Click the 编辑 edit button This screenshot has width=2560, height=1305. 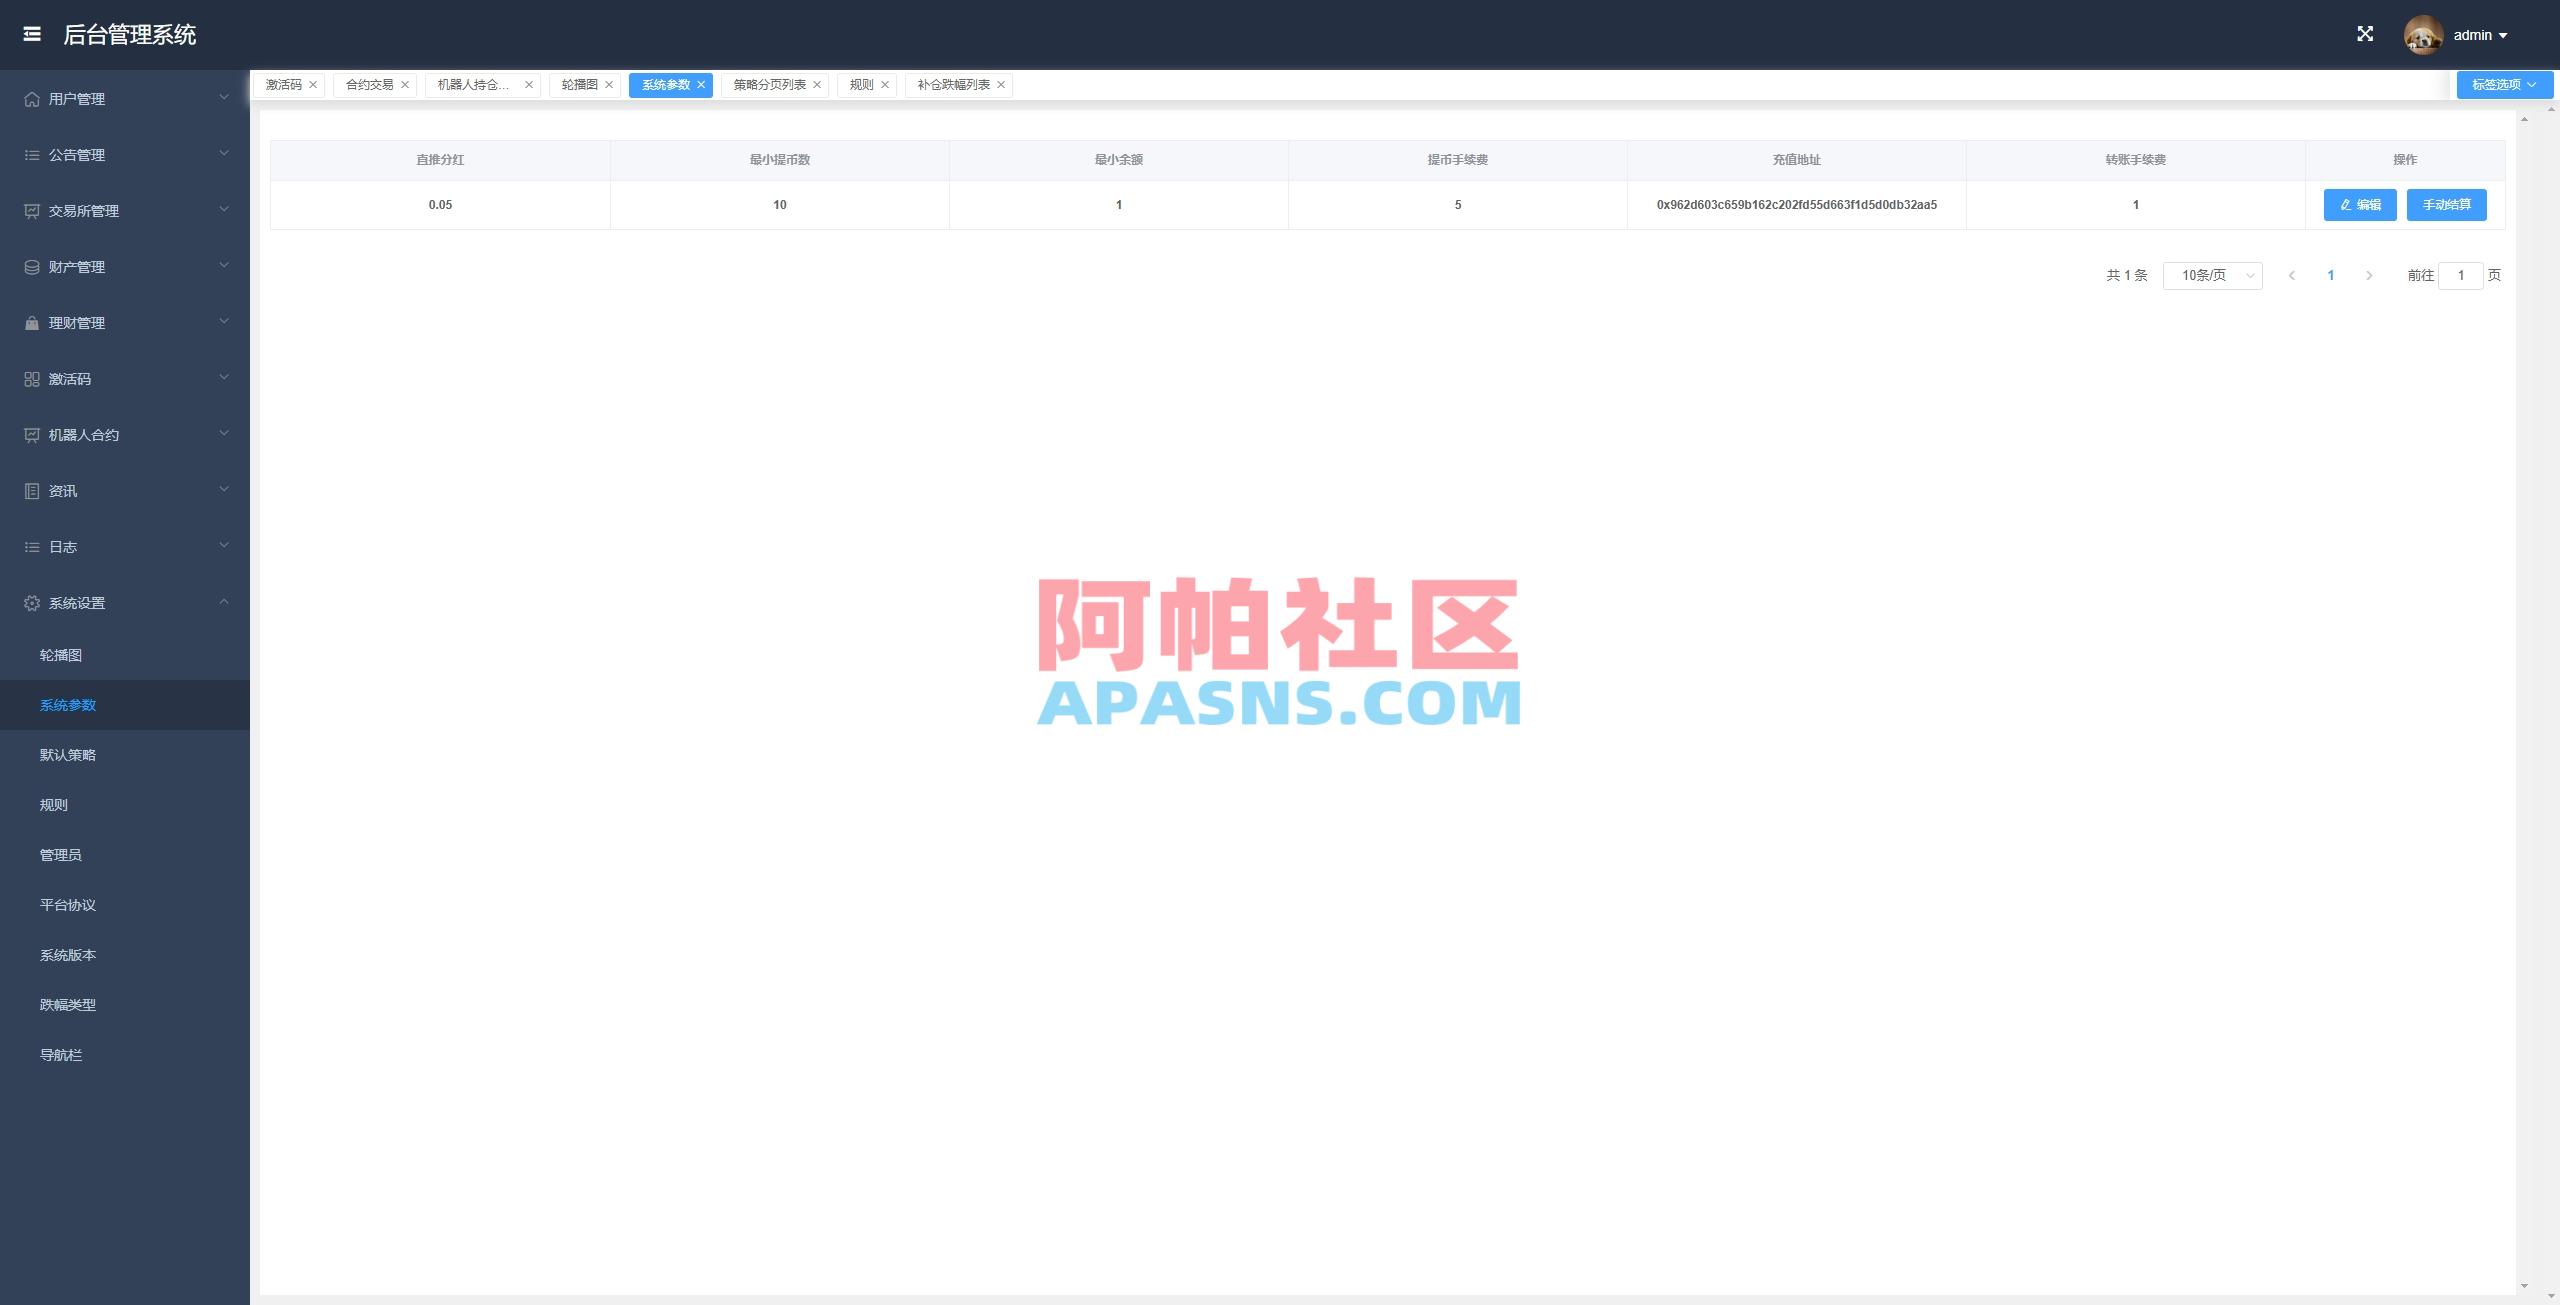2359,204
